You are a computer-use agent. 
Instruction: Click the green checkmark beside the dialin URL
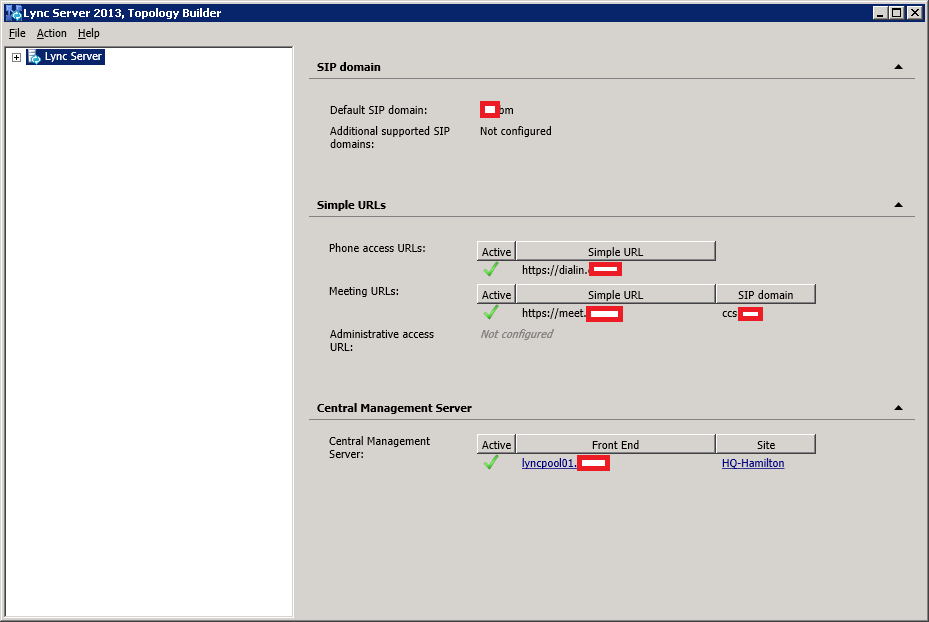(x=491, y=270)
